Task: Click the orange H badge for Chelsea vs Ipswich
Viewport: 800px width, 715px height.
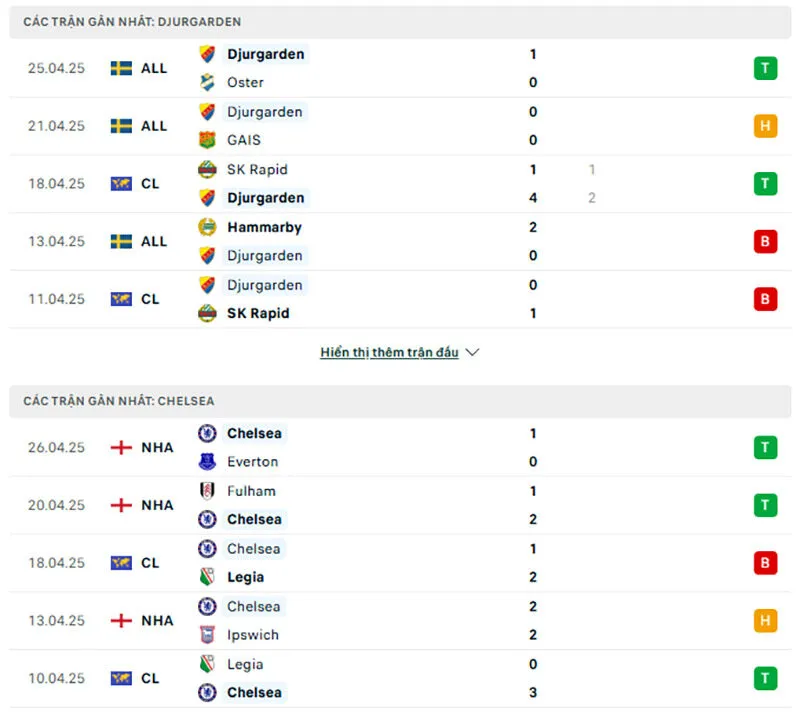Action: [765, 620]
